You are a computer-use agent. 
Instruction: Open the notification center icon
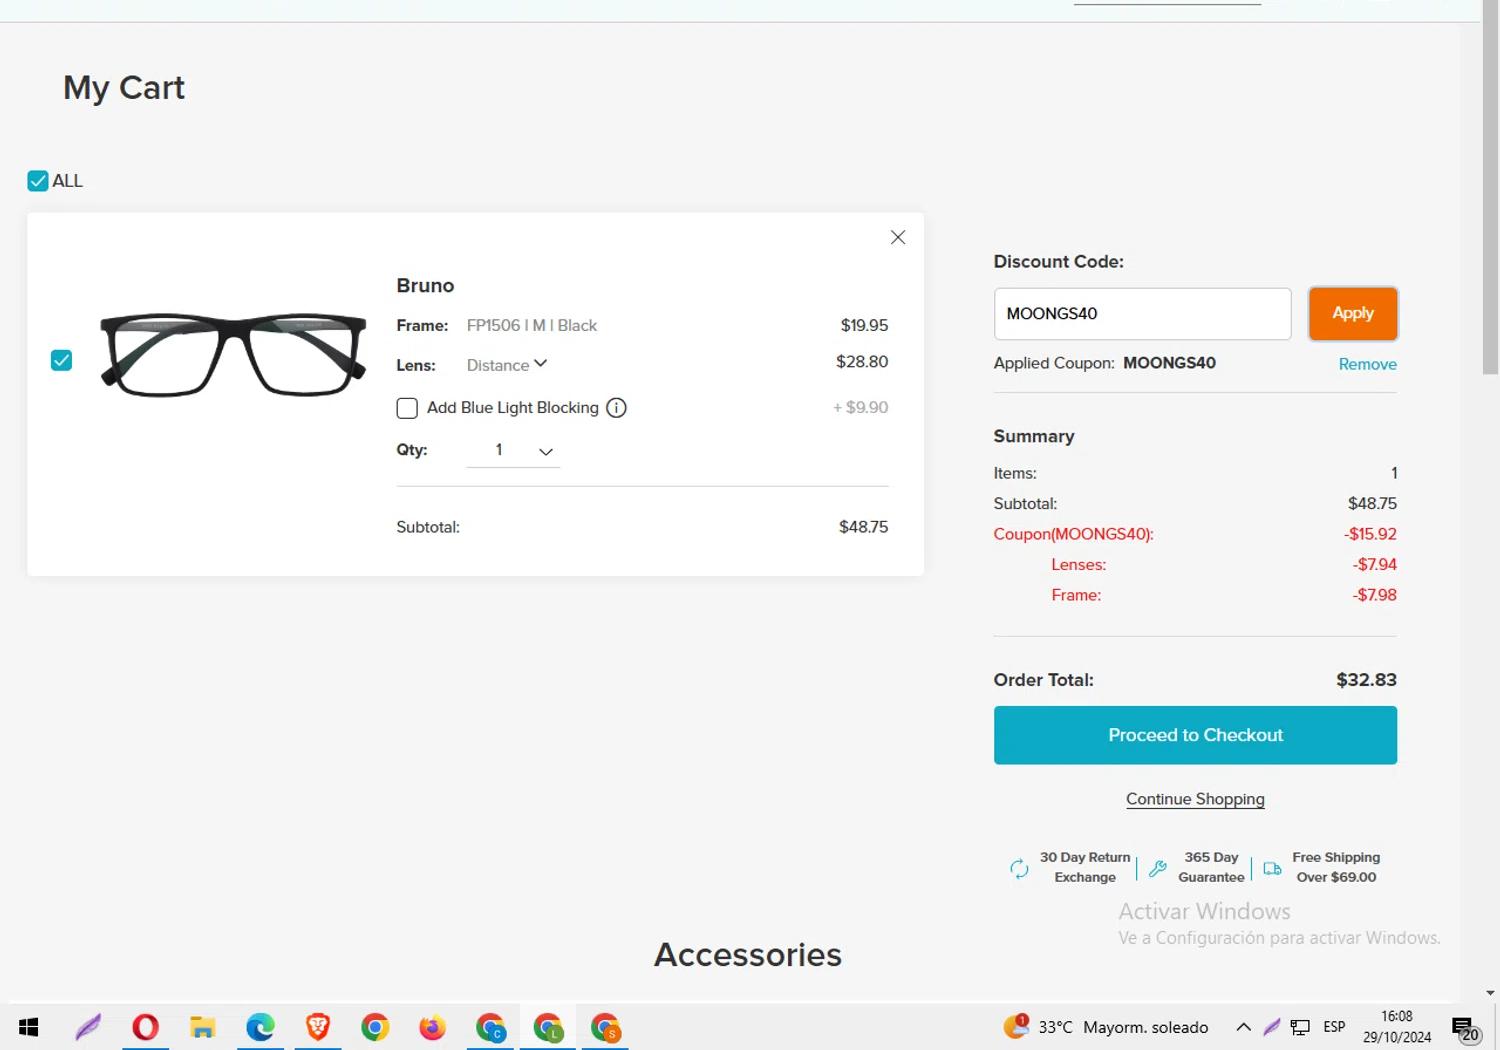pos(1466,1028)
